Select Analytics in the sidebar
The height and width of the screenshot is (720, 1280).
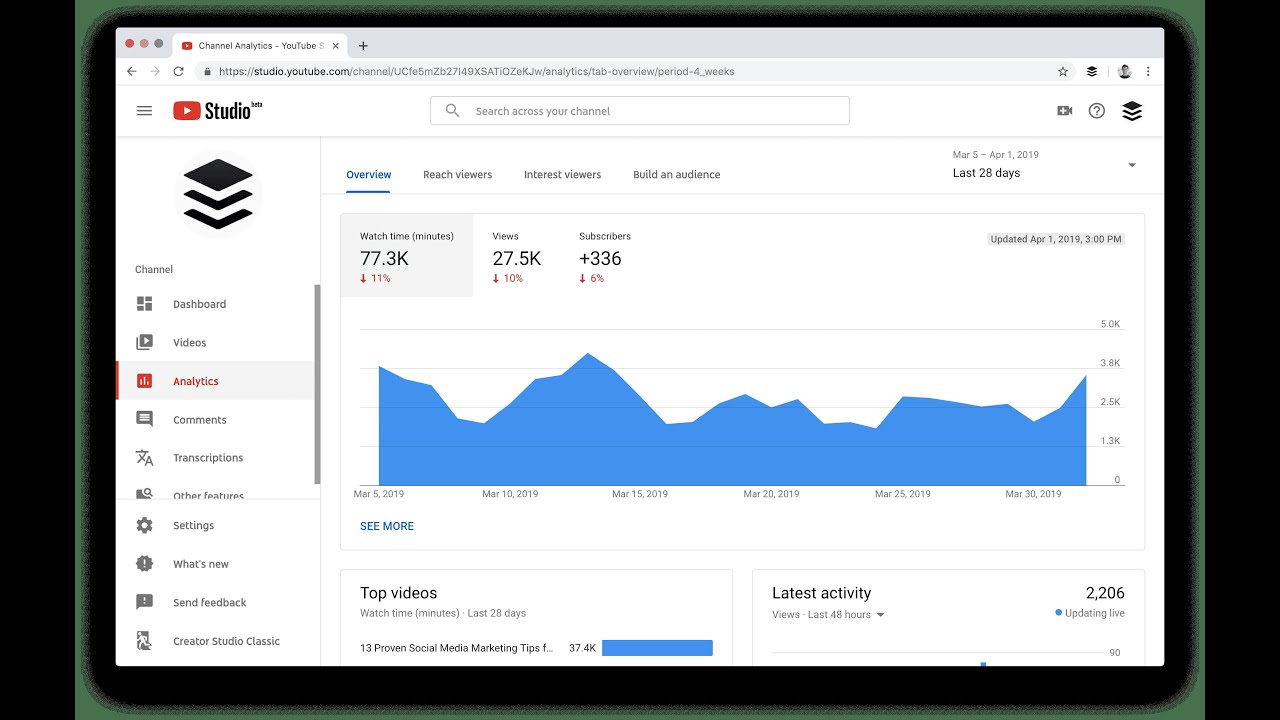pos(218,381)
